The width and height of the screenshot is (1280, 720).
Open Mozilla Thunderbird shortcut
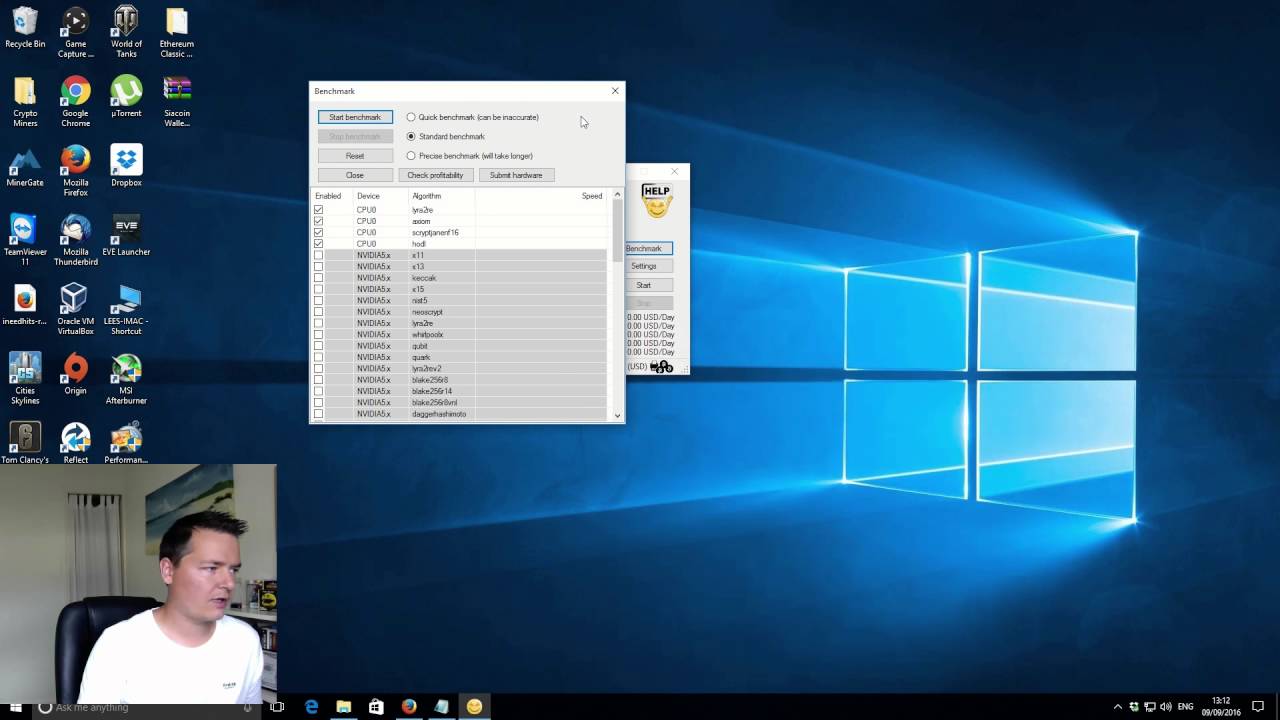point(75,240)
